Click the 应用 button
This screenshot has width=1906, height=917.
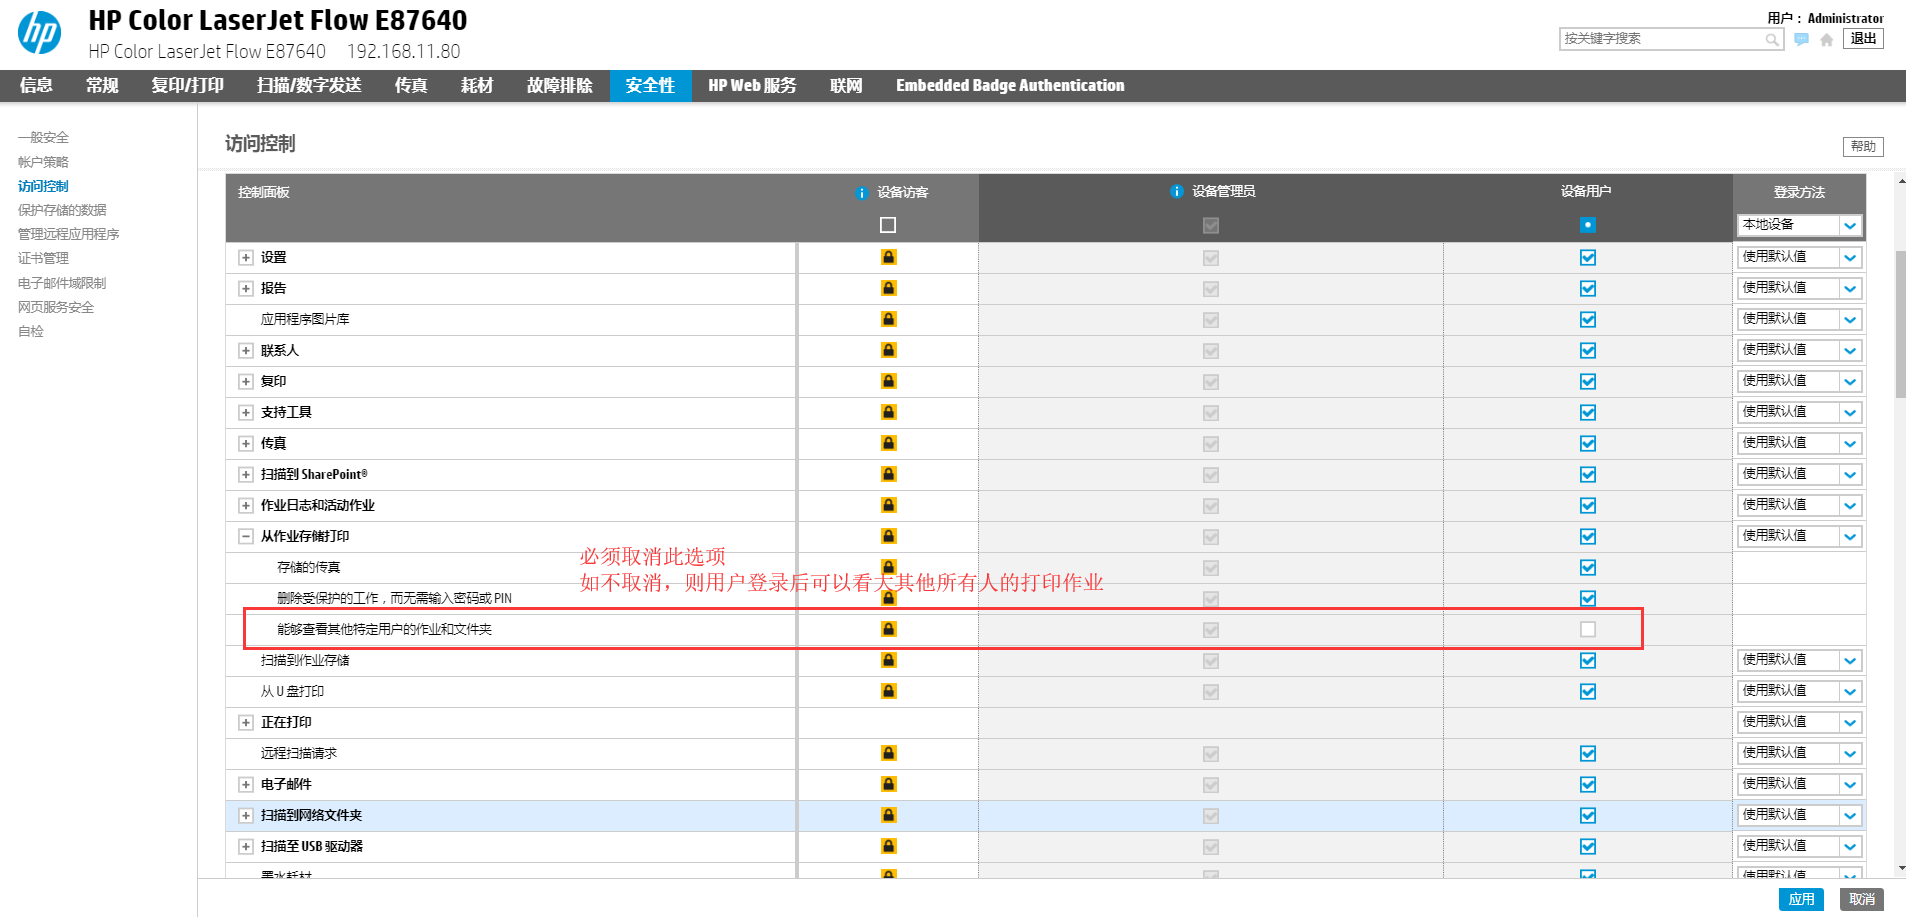1801,899
